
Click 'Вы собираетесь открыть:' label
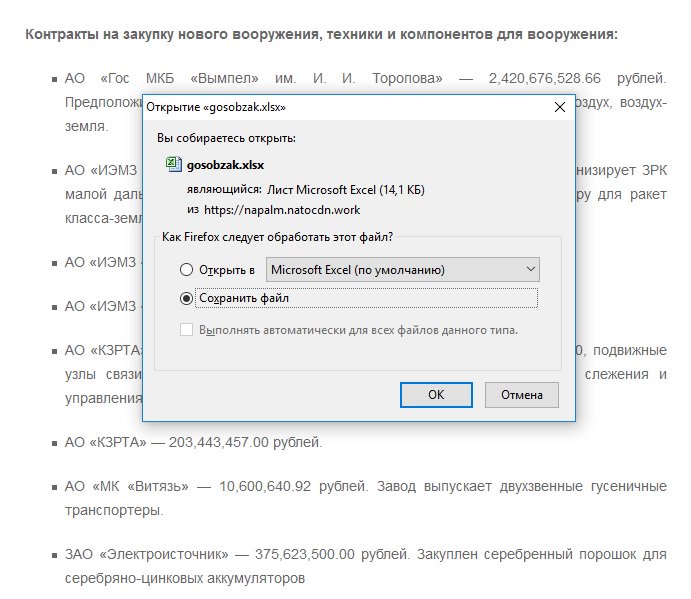coord(226,138)
